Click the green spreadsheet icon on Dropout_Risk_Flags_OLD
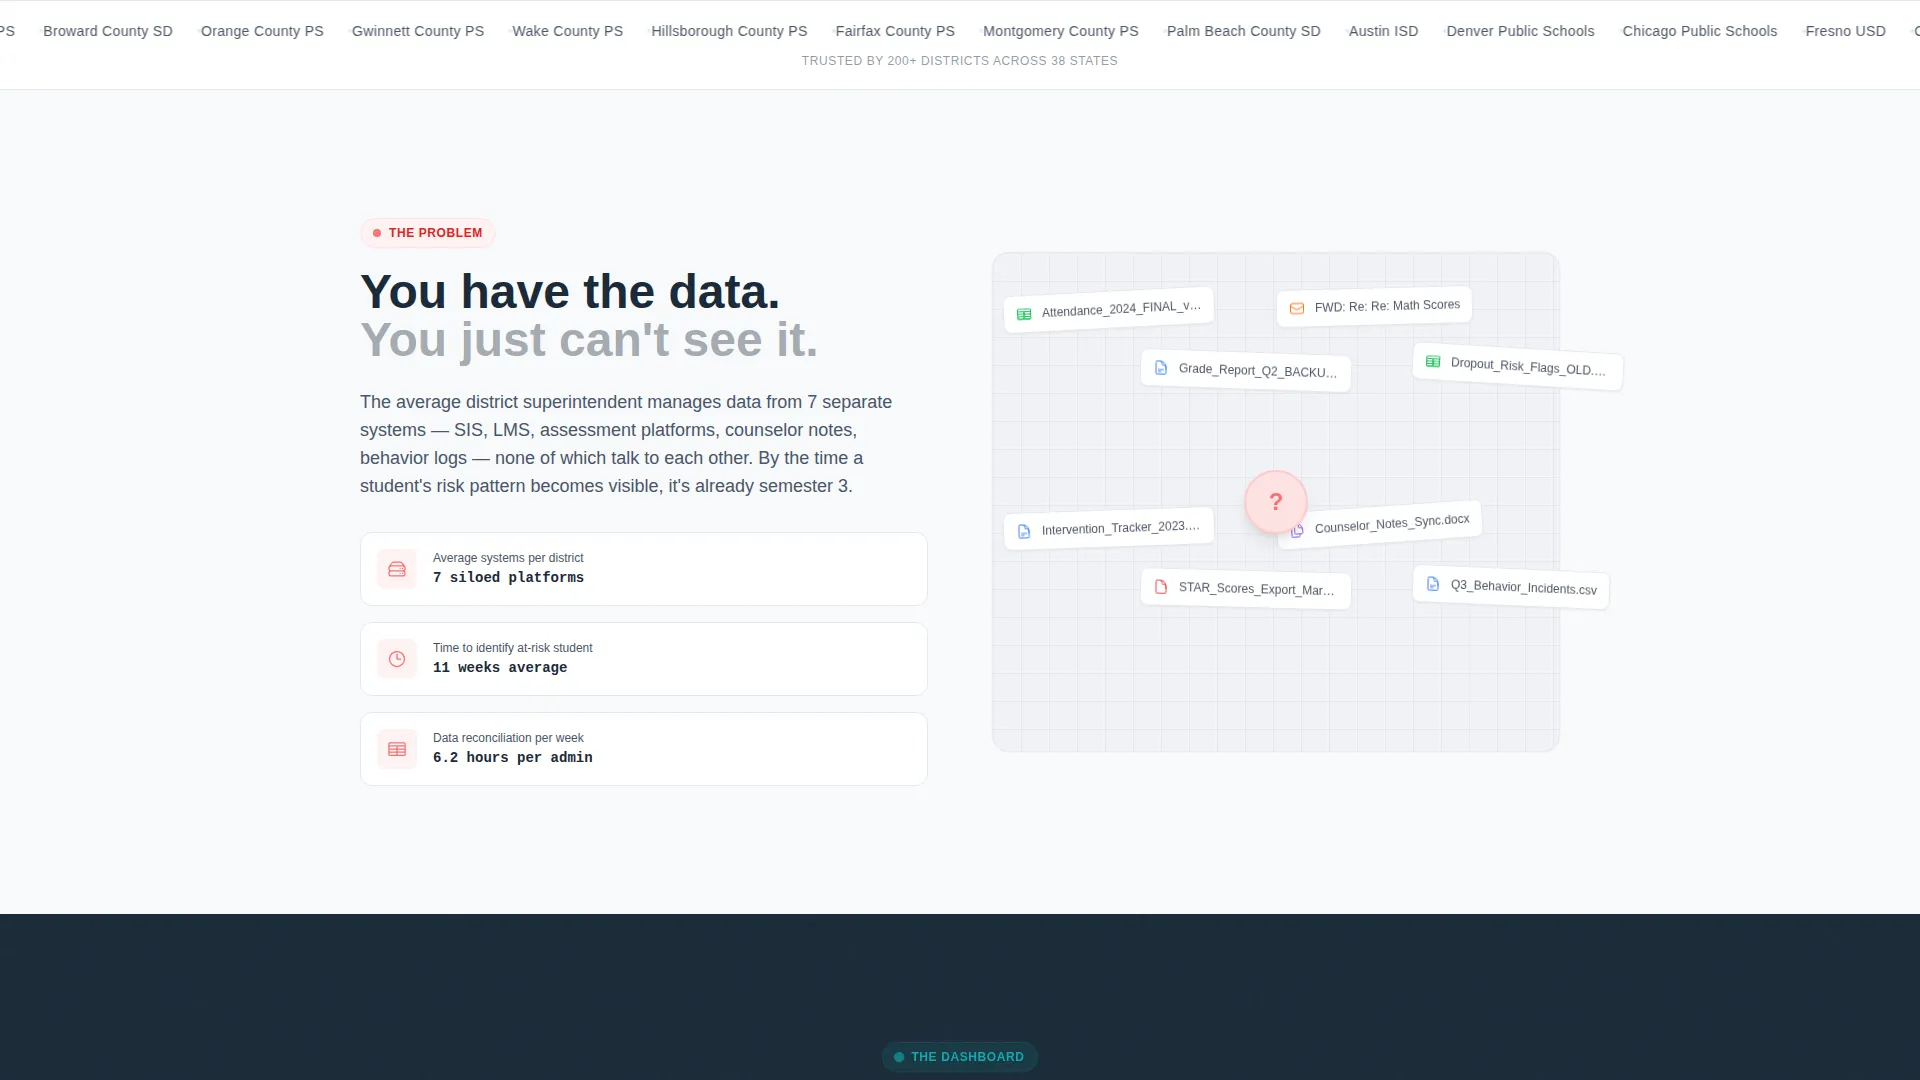This screenshot has width=1920, height=1080. [1433, 362]
